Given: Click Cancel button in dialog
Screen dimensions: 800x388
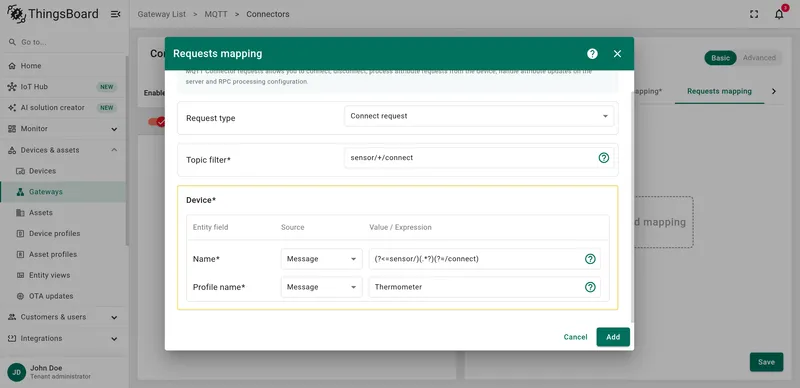Looking at the screenshot, I should pyautogui.click(x=576, y=337).
